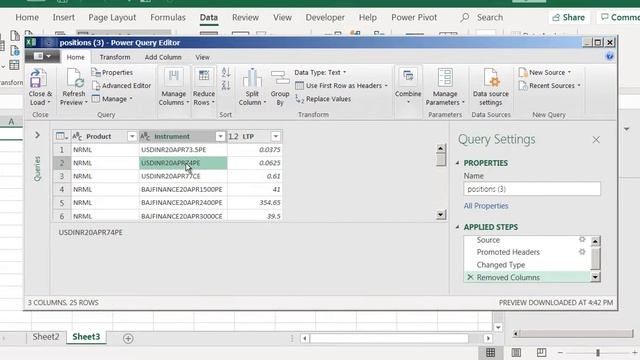The image size is (640, 360).
Task: Click the Refresh Preview icon
Action: pos(74,78)
